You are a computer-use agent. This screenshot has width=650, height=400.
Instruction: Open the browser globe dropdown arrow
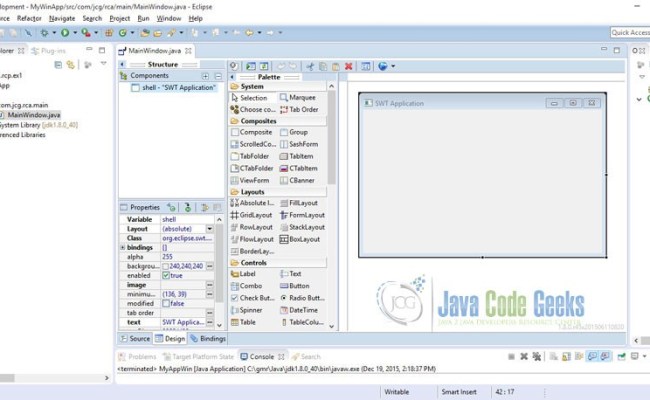pos(393,66)
